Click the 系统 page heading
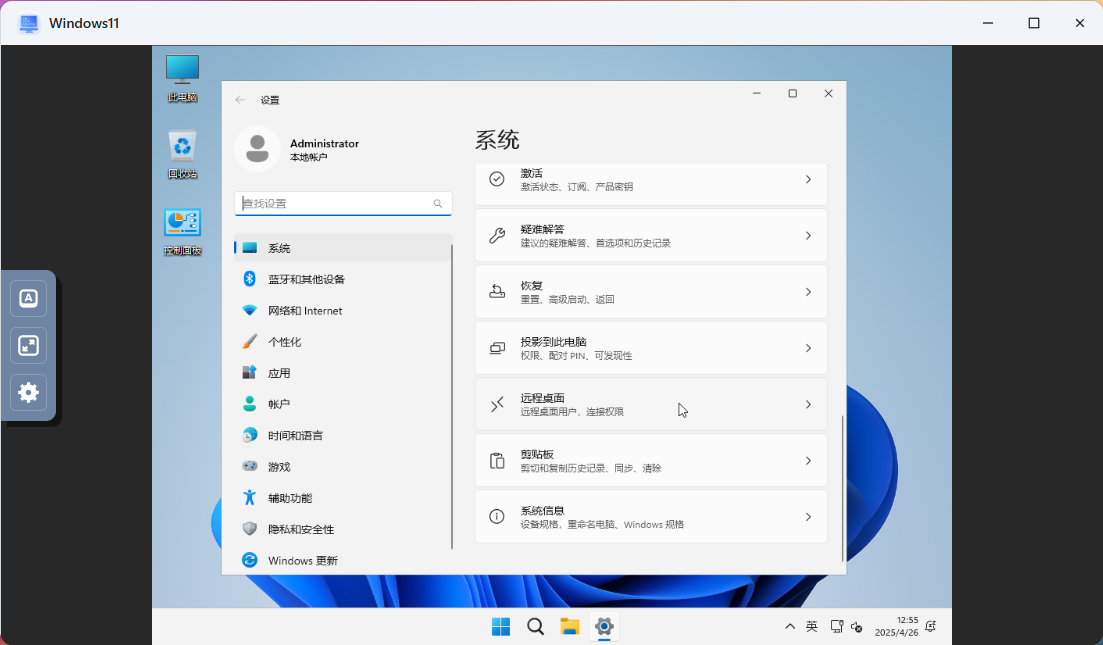Viewport: 1103px width, 645px height. 497,140
